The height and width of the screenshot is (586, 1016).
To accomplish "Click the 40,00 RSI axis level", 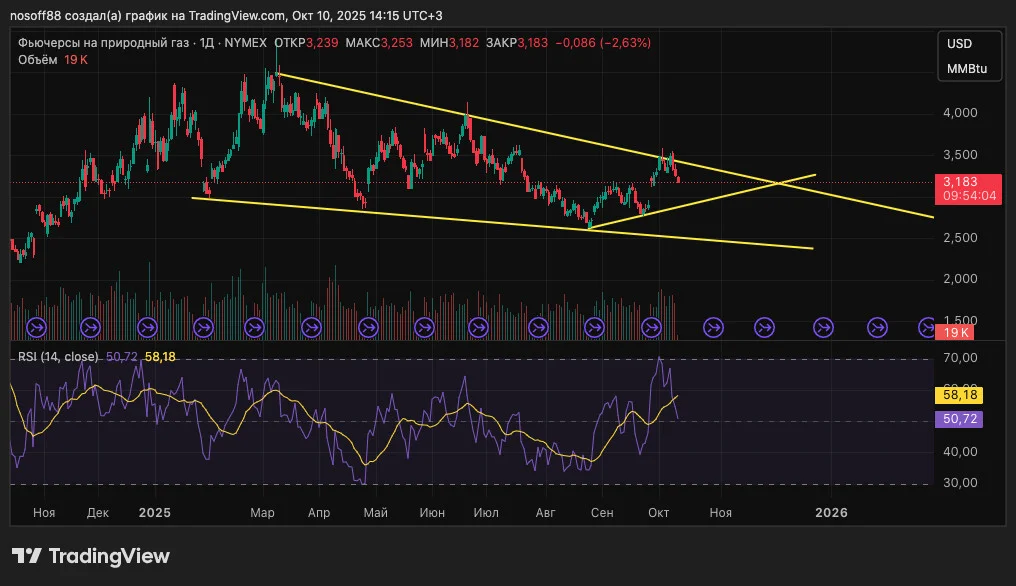I will tap(960, 452).
